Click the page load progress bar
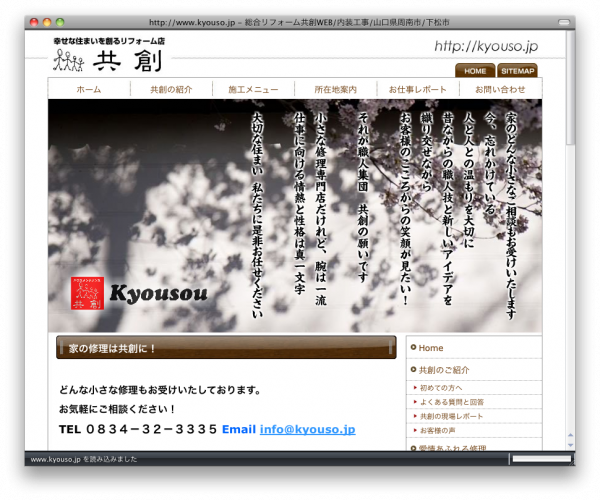 (x=541, y=459)
